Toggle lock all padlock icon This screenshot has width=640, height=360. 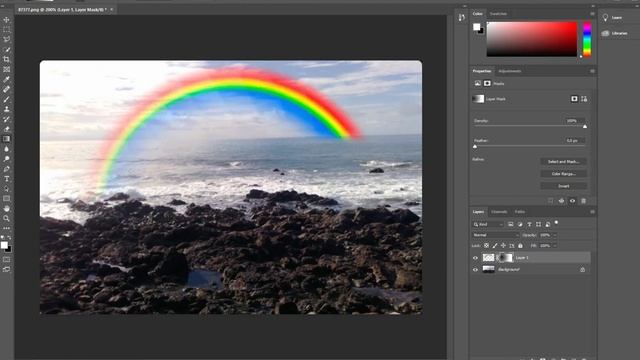(x=520, y=246)
